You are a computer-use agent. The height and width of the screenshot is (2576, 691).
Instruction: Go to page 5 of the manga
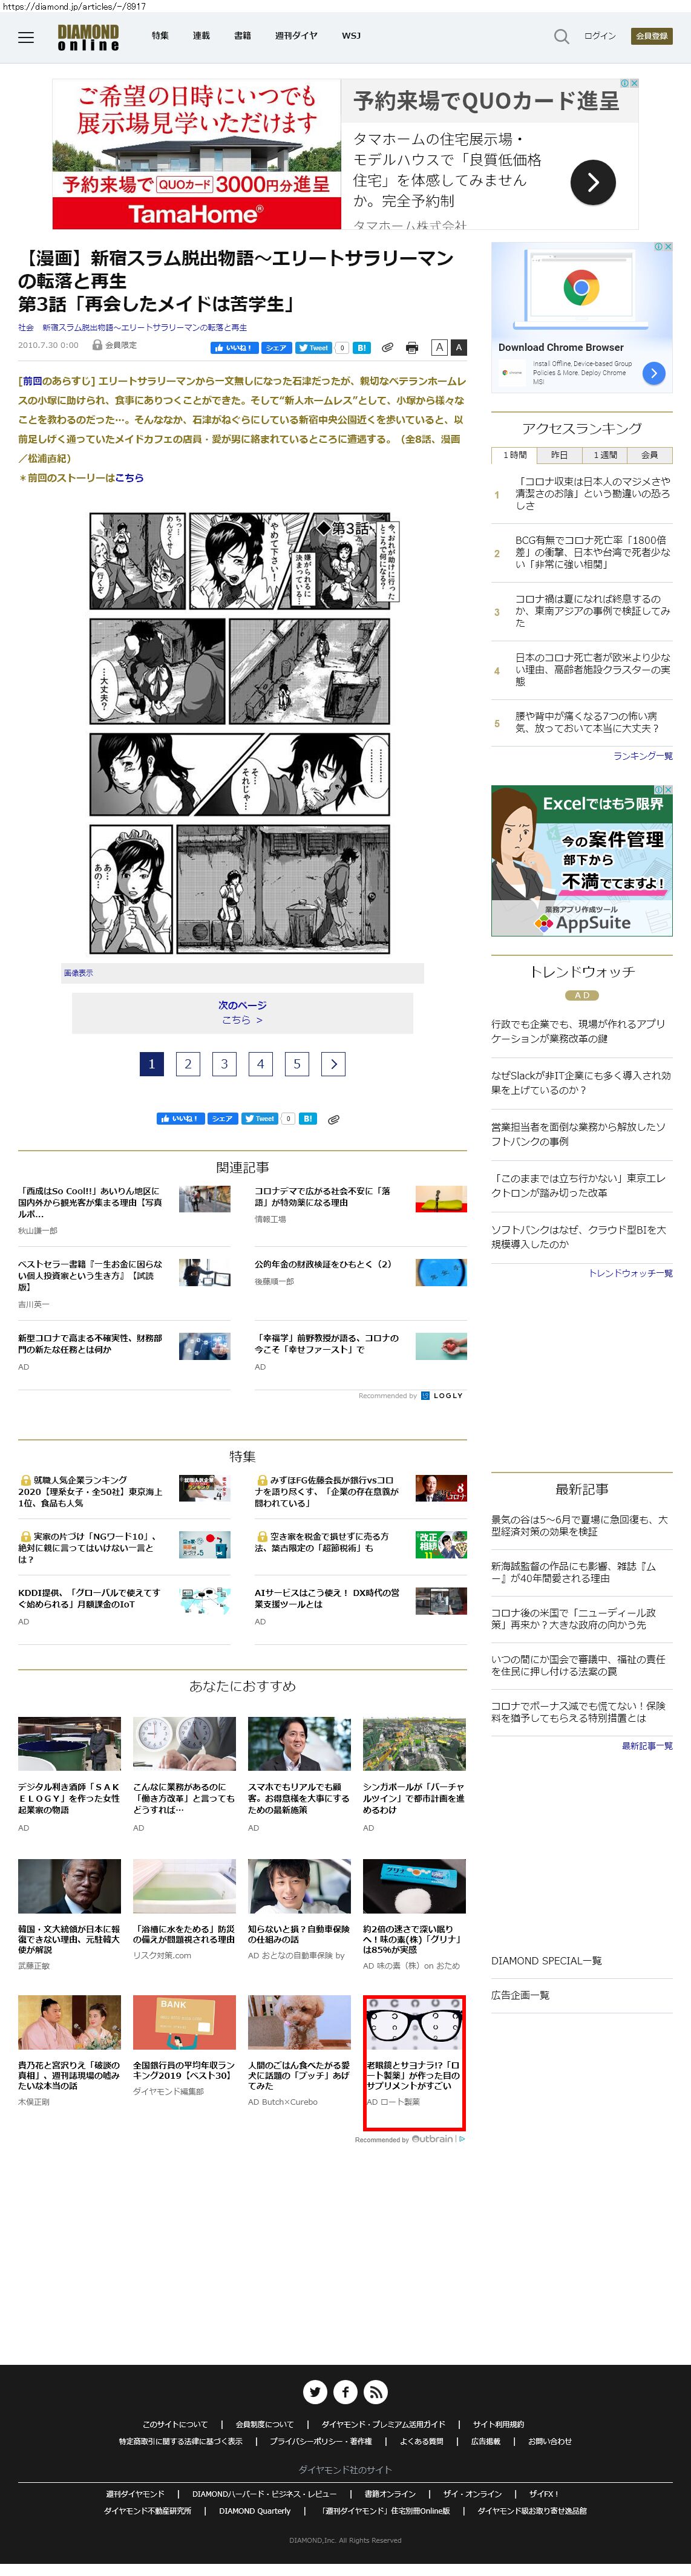point(297,1064)
